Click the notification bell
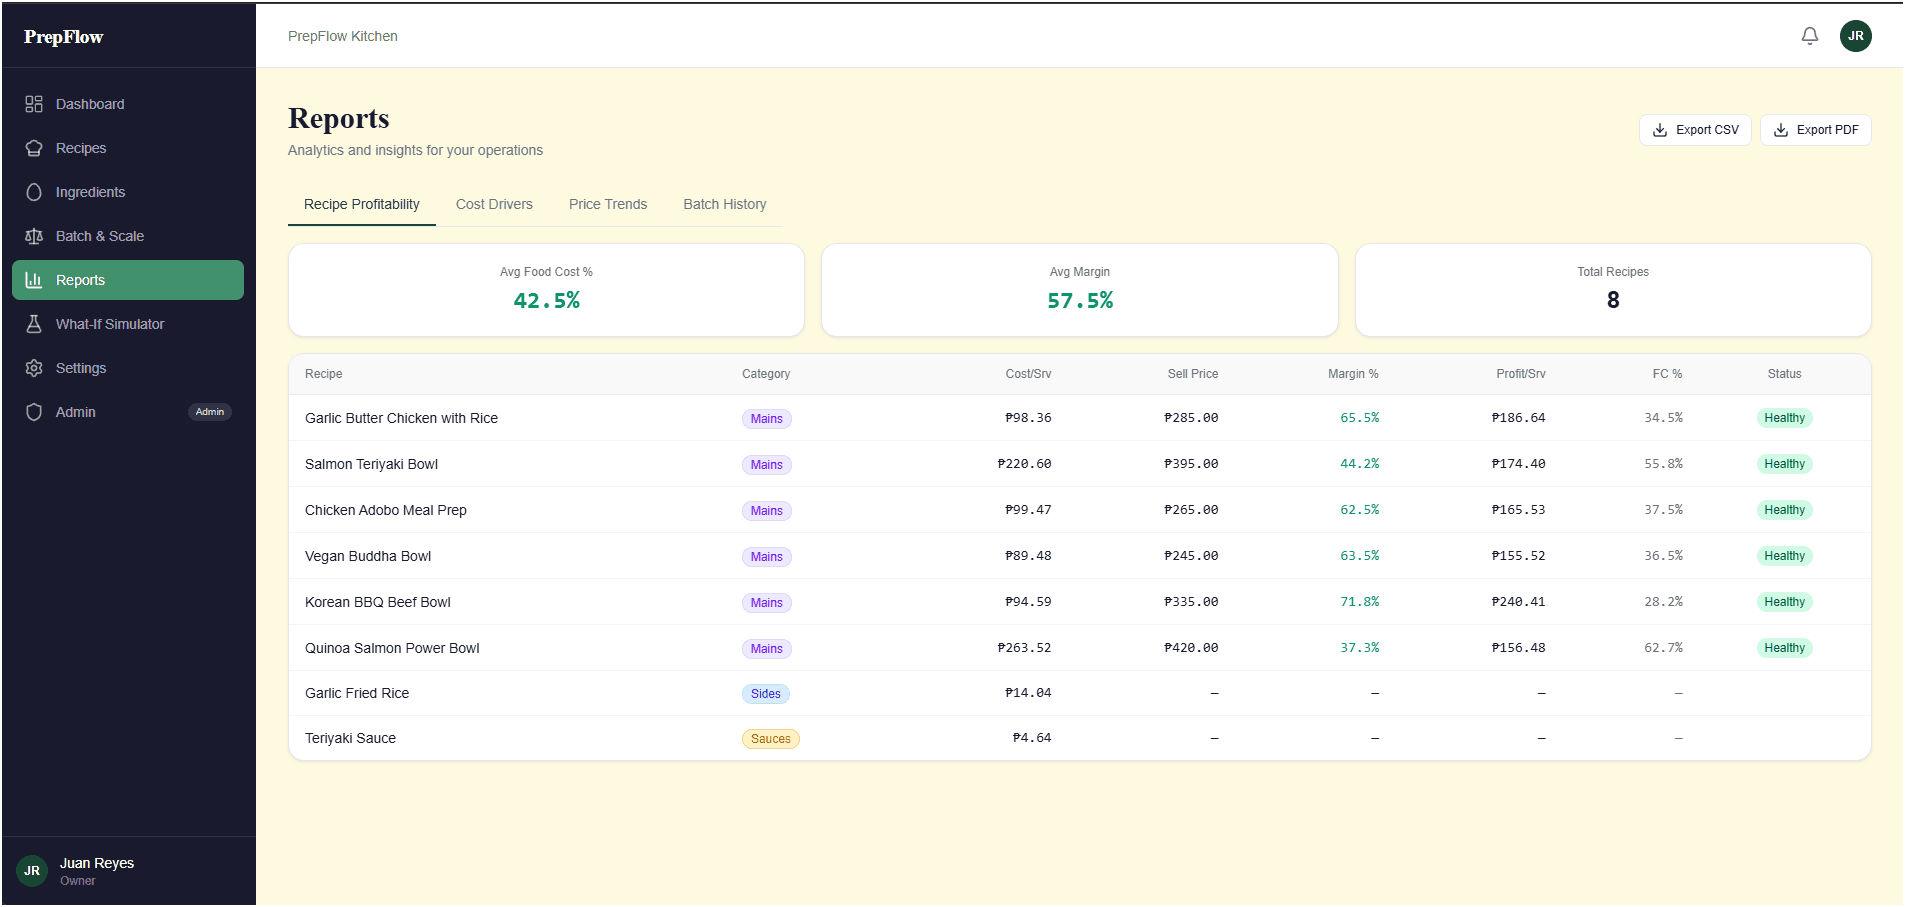 pos(1809,35)
